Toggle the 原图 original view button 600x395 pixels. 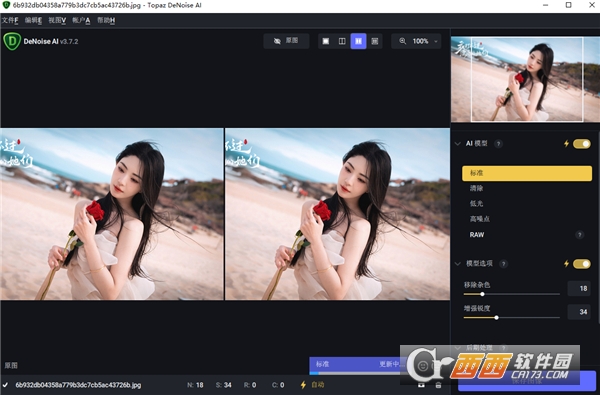(x=286, y=41)
